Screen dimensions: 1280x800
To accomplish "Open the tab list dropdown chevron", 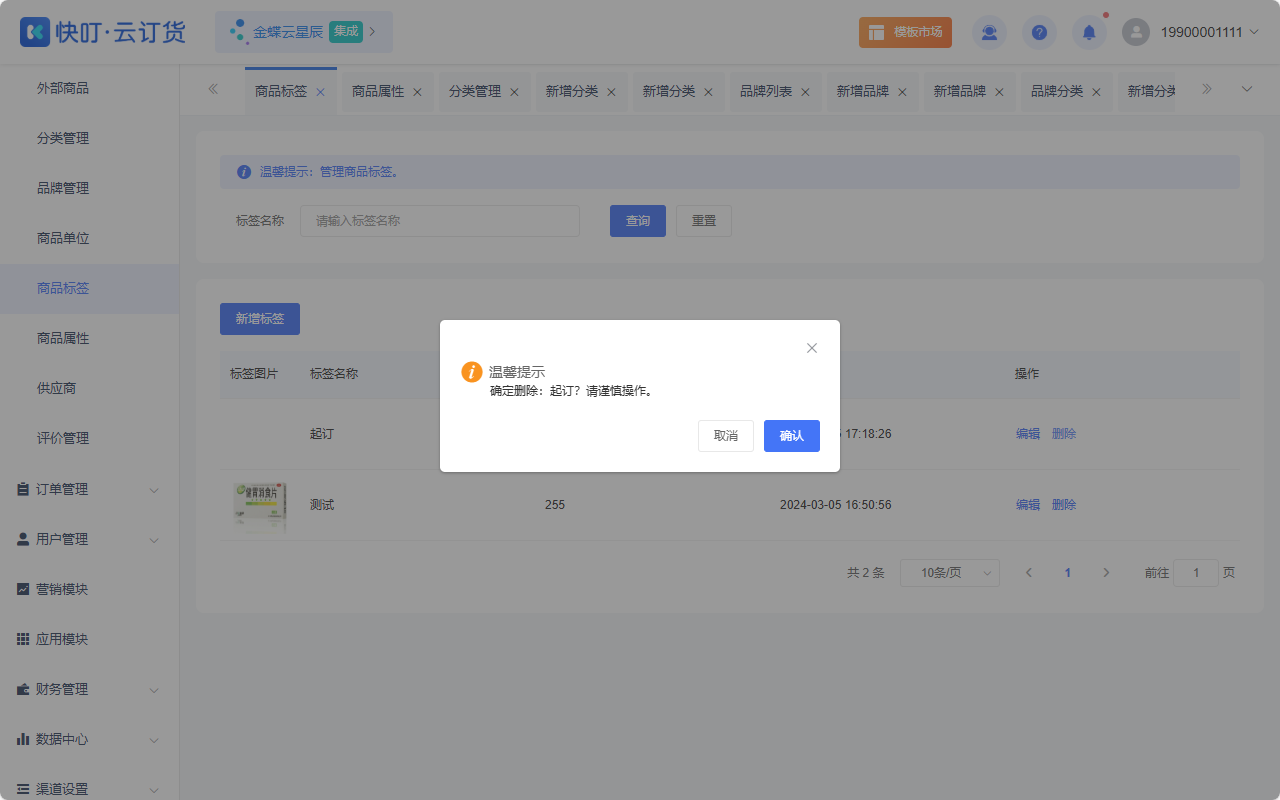I will click(x=1247, y=89).
